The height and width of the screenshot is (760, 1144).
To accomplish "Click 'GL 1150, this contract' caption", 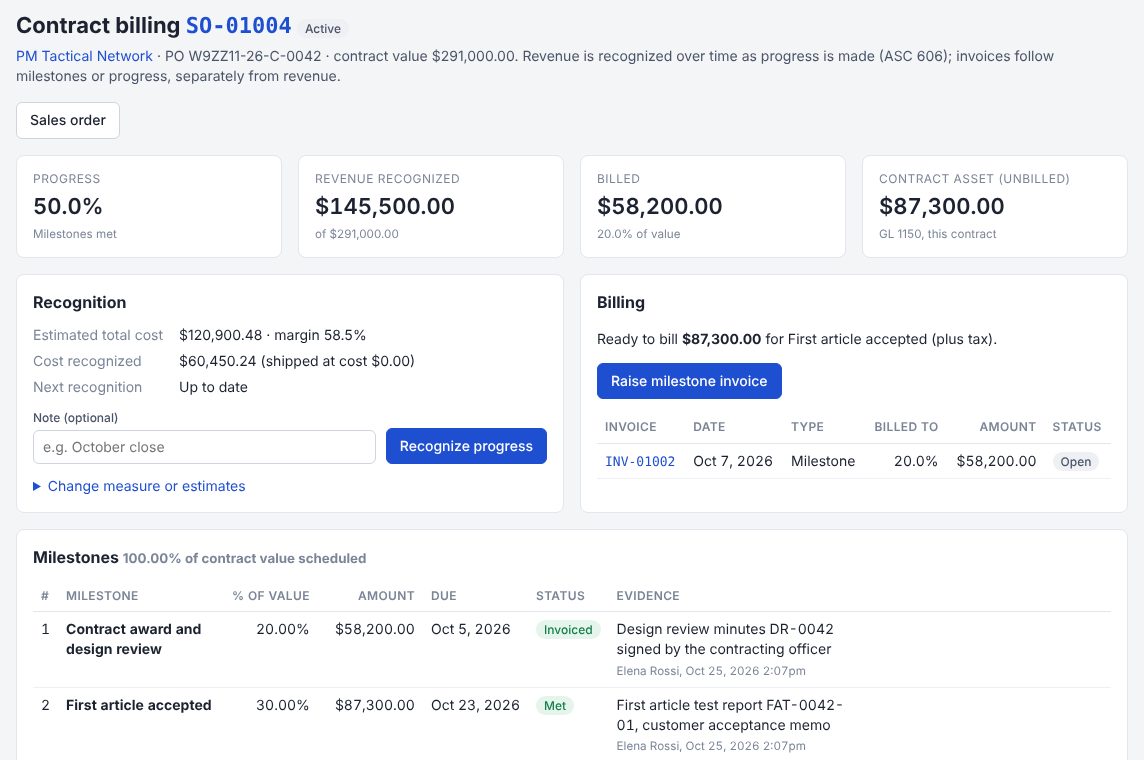I will pos(938,234).
